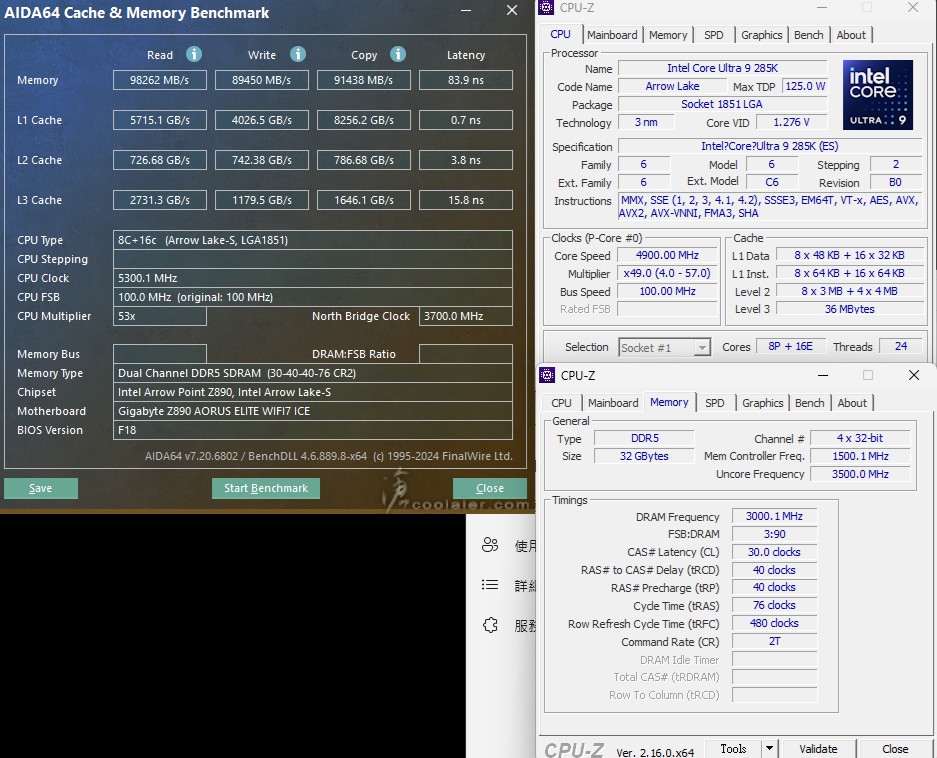937x758 pixels.
Task: Open the Mainboard tab in the top CPU-Z window
Action: coord(612,35)
